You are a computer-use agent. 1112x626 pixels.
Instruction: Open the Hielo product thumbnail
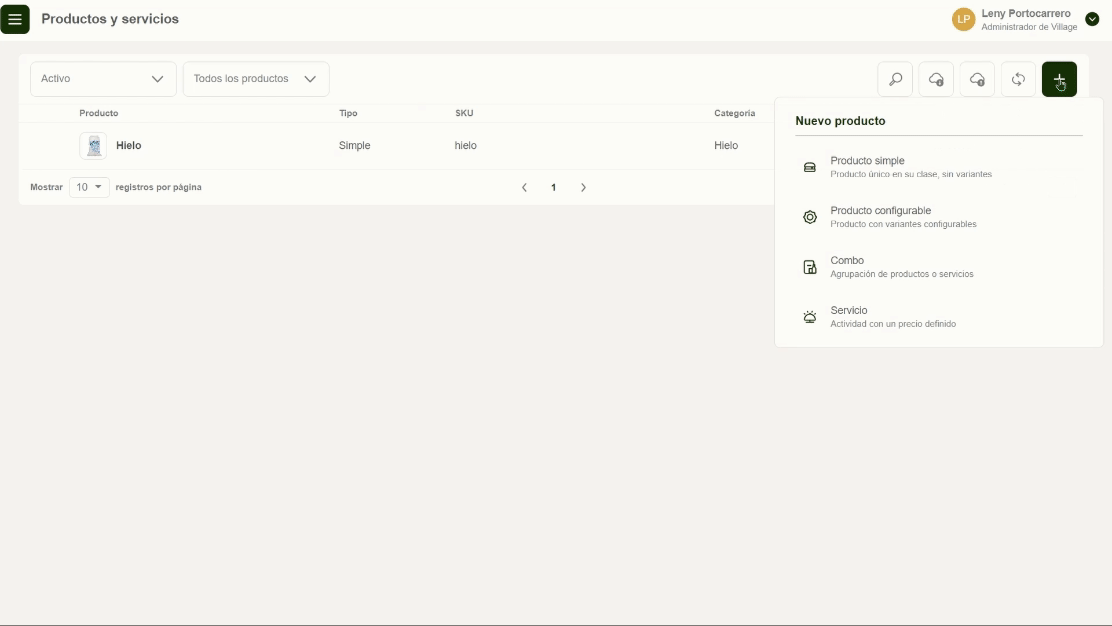point(93,146)
